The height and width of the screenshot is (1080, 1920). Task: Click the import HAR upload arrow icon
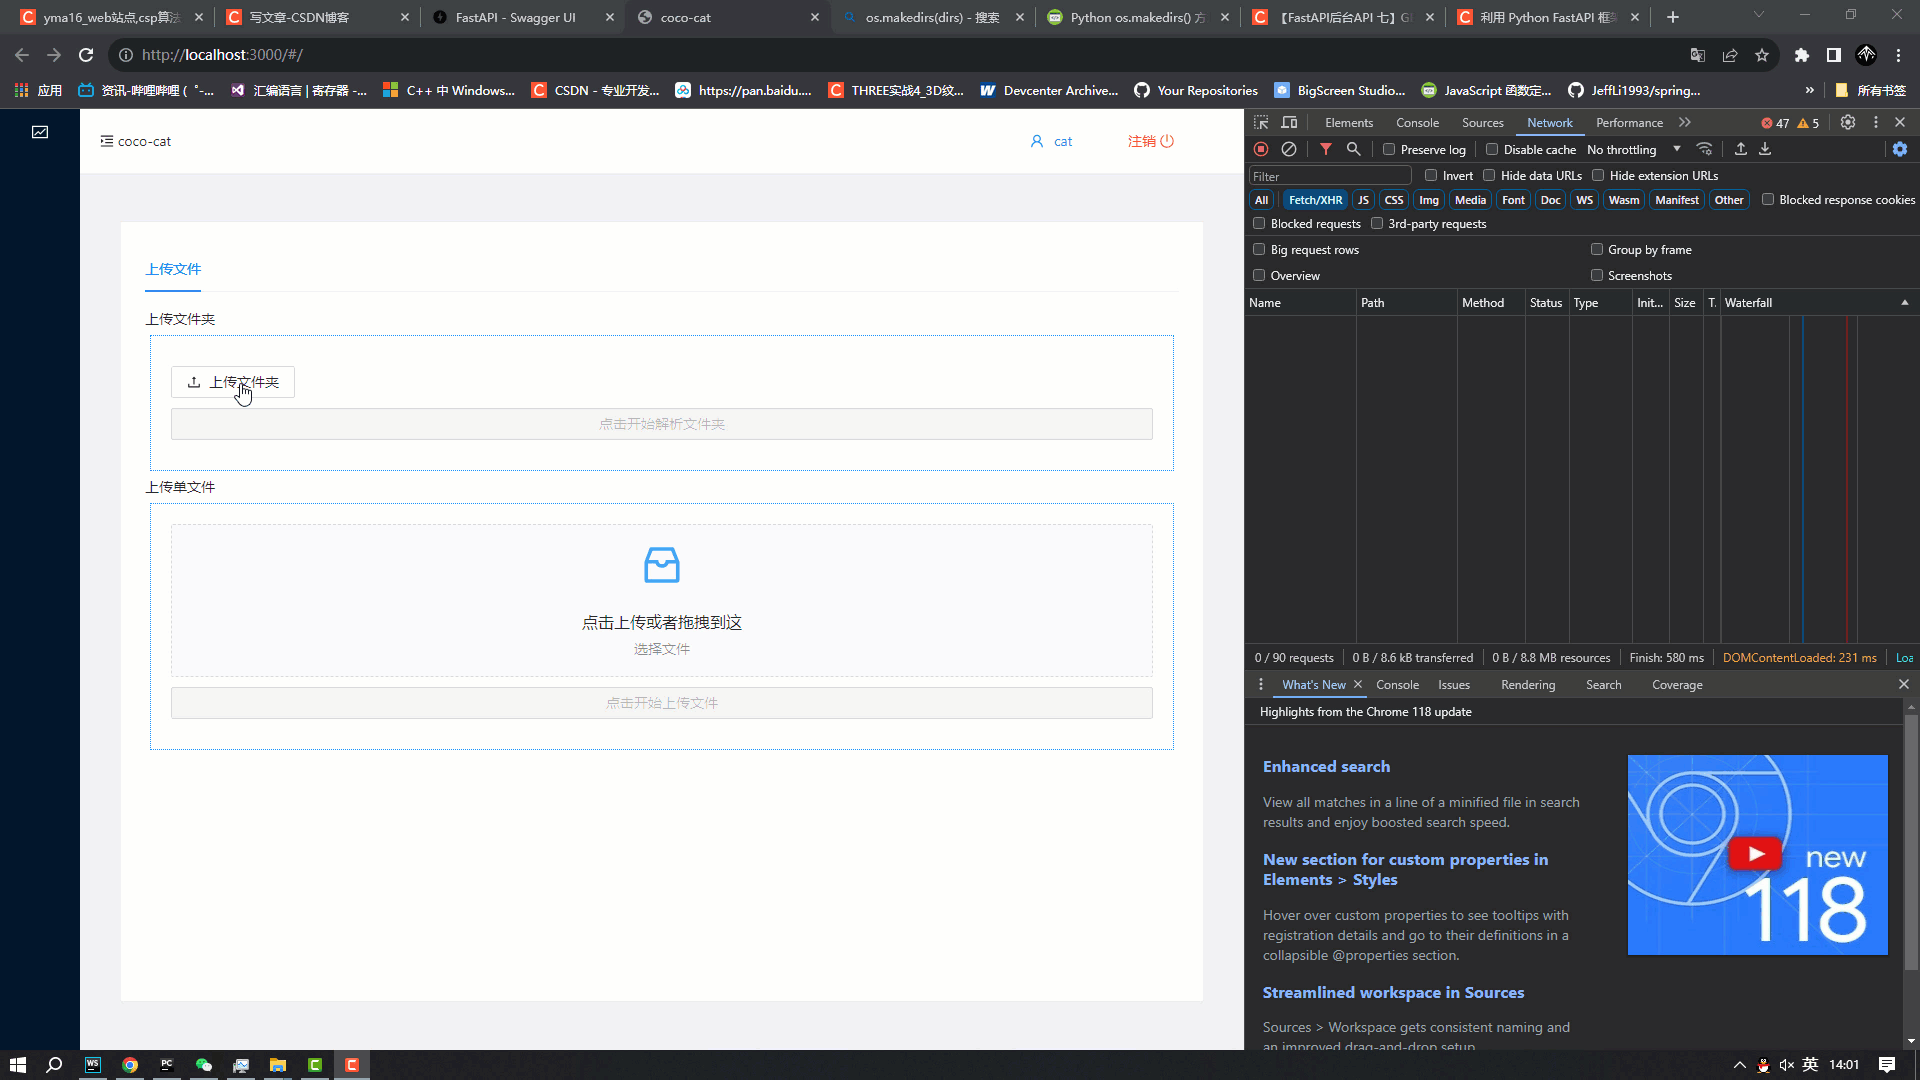1740,149
